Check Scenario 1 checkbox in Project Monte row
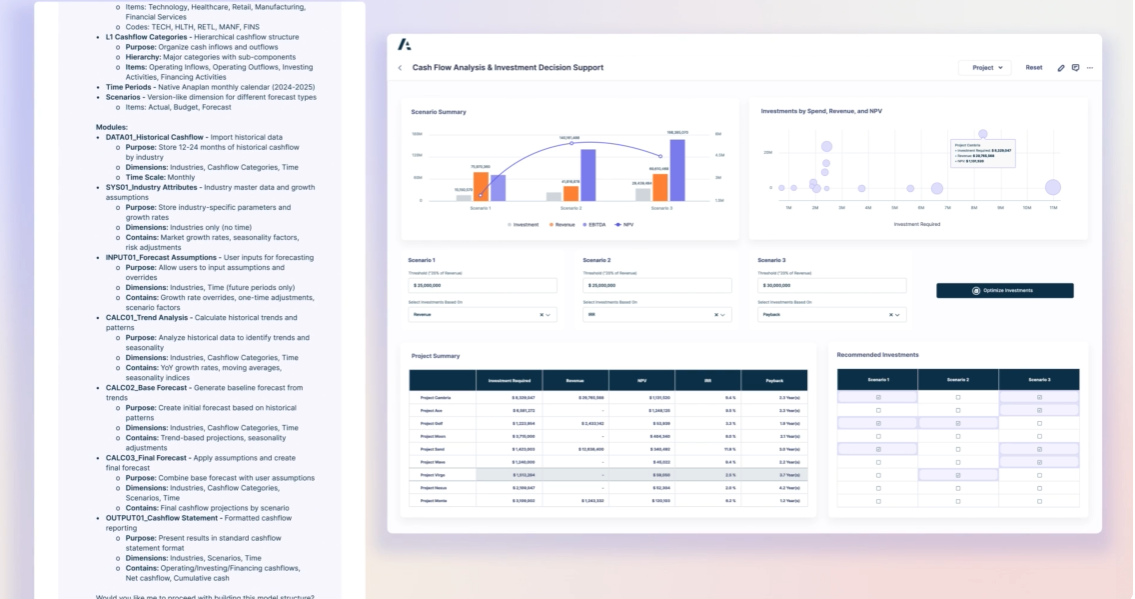This screenshot has width=1135, height=599. click(878, 501)
